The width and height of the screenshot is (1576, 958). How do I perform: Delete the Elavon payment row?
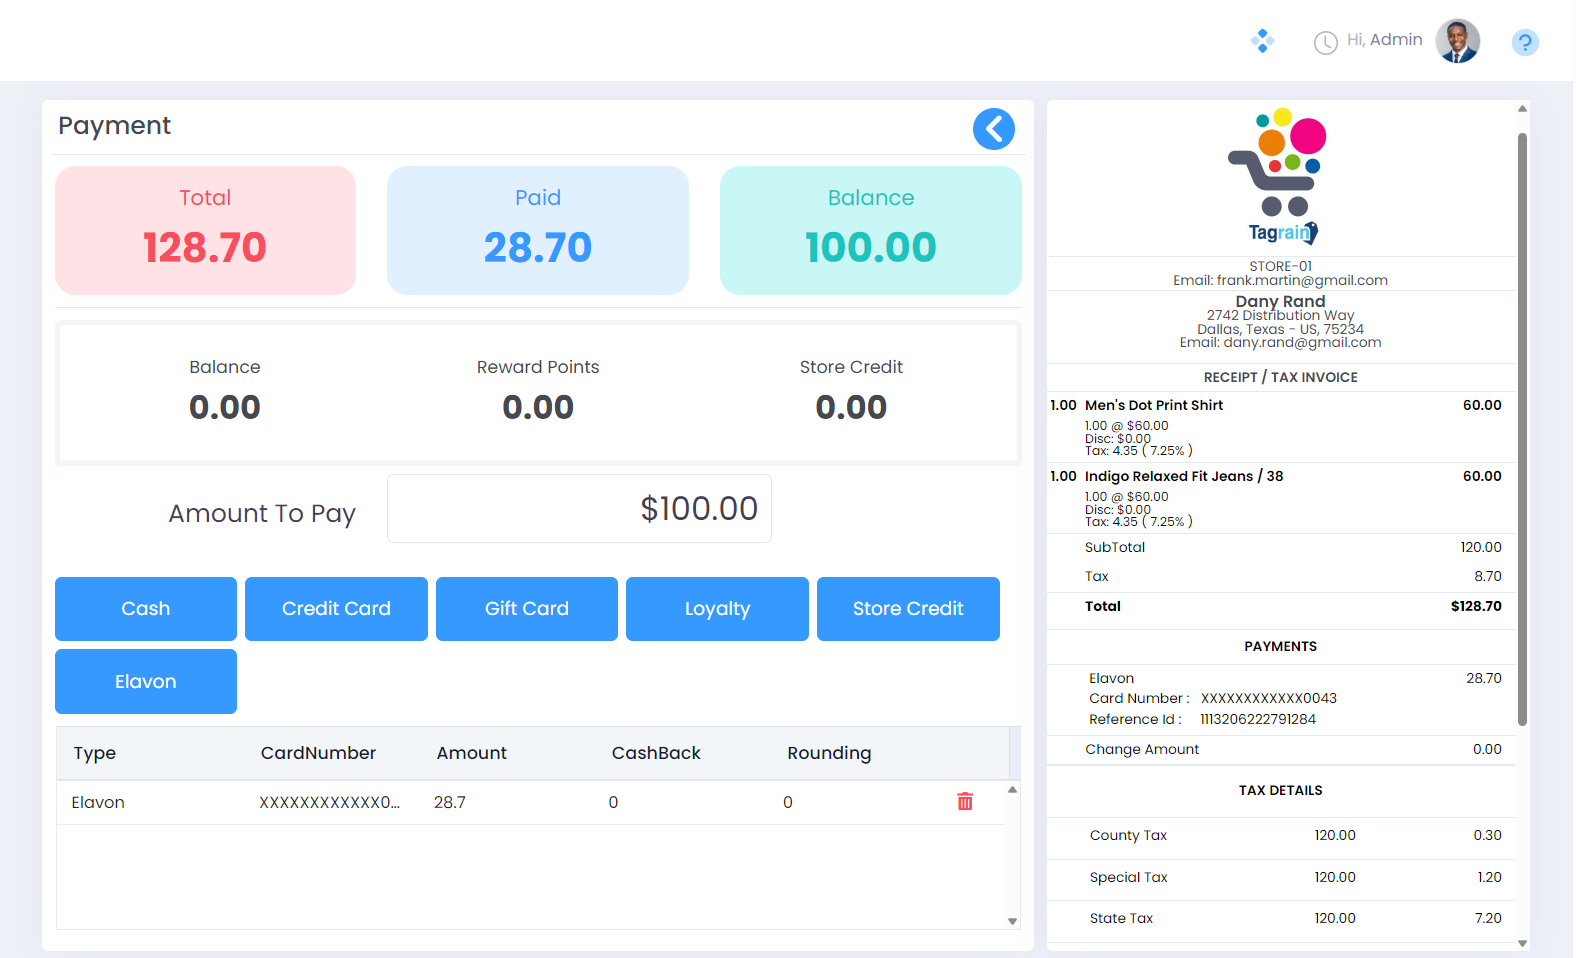pos(964,802)
